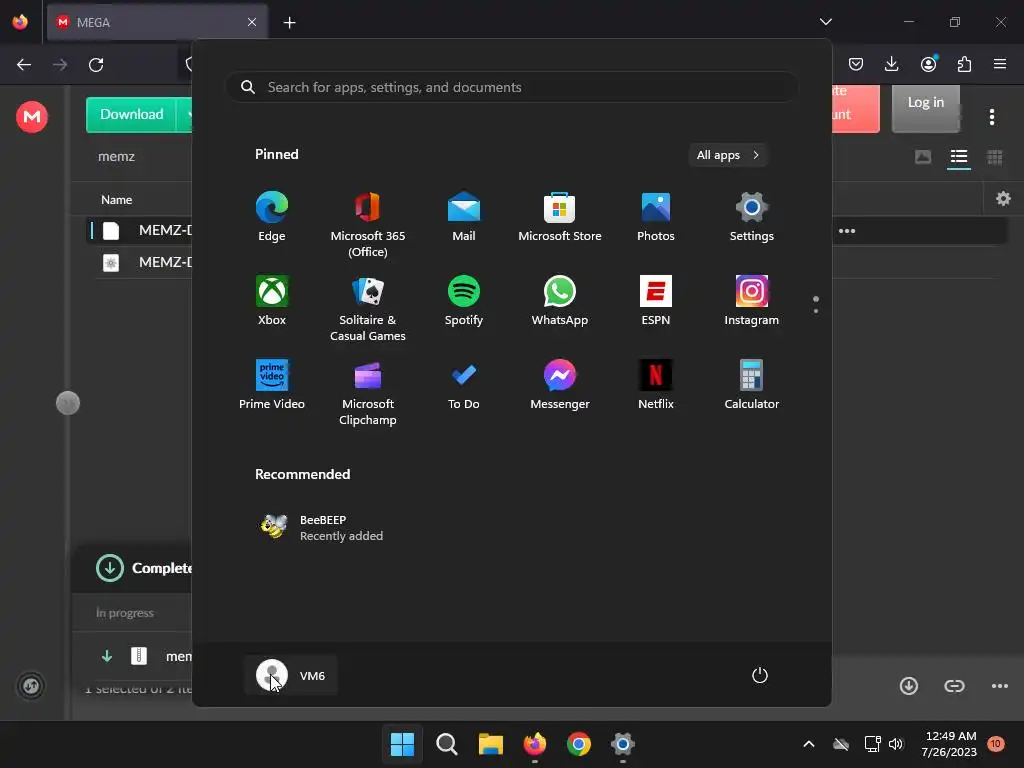Open the Mail app
The height and width of the screenshot is (768, 1024).
(x=464, y=217)
